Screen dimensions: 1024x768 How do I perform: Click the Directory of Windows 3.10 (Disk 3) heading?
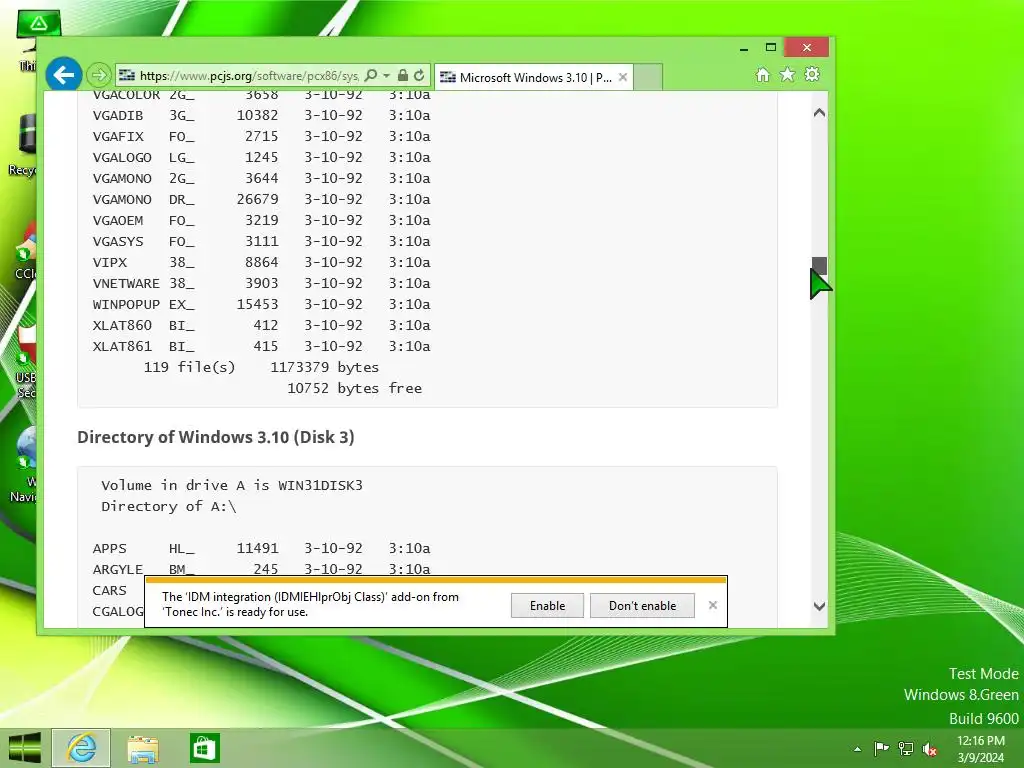[216, 437]
